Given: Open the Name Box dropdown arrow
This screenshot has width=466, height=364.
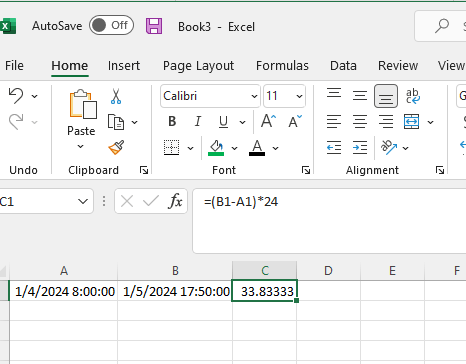Looking at the screenshot, I should (x=83, y=201).
